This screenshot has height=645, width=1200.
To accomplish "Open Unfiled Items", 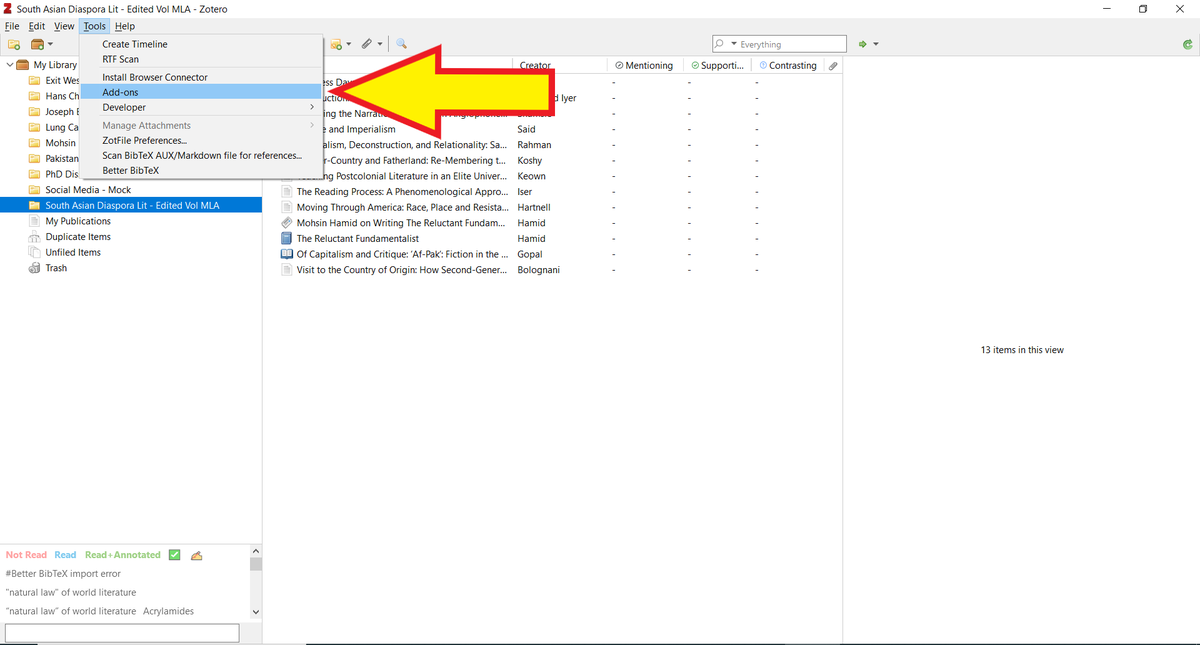I will (73, 252).
